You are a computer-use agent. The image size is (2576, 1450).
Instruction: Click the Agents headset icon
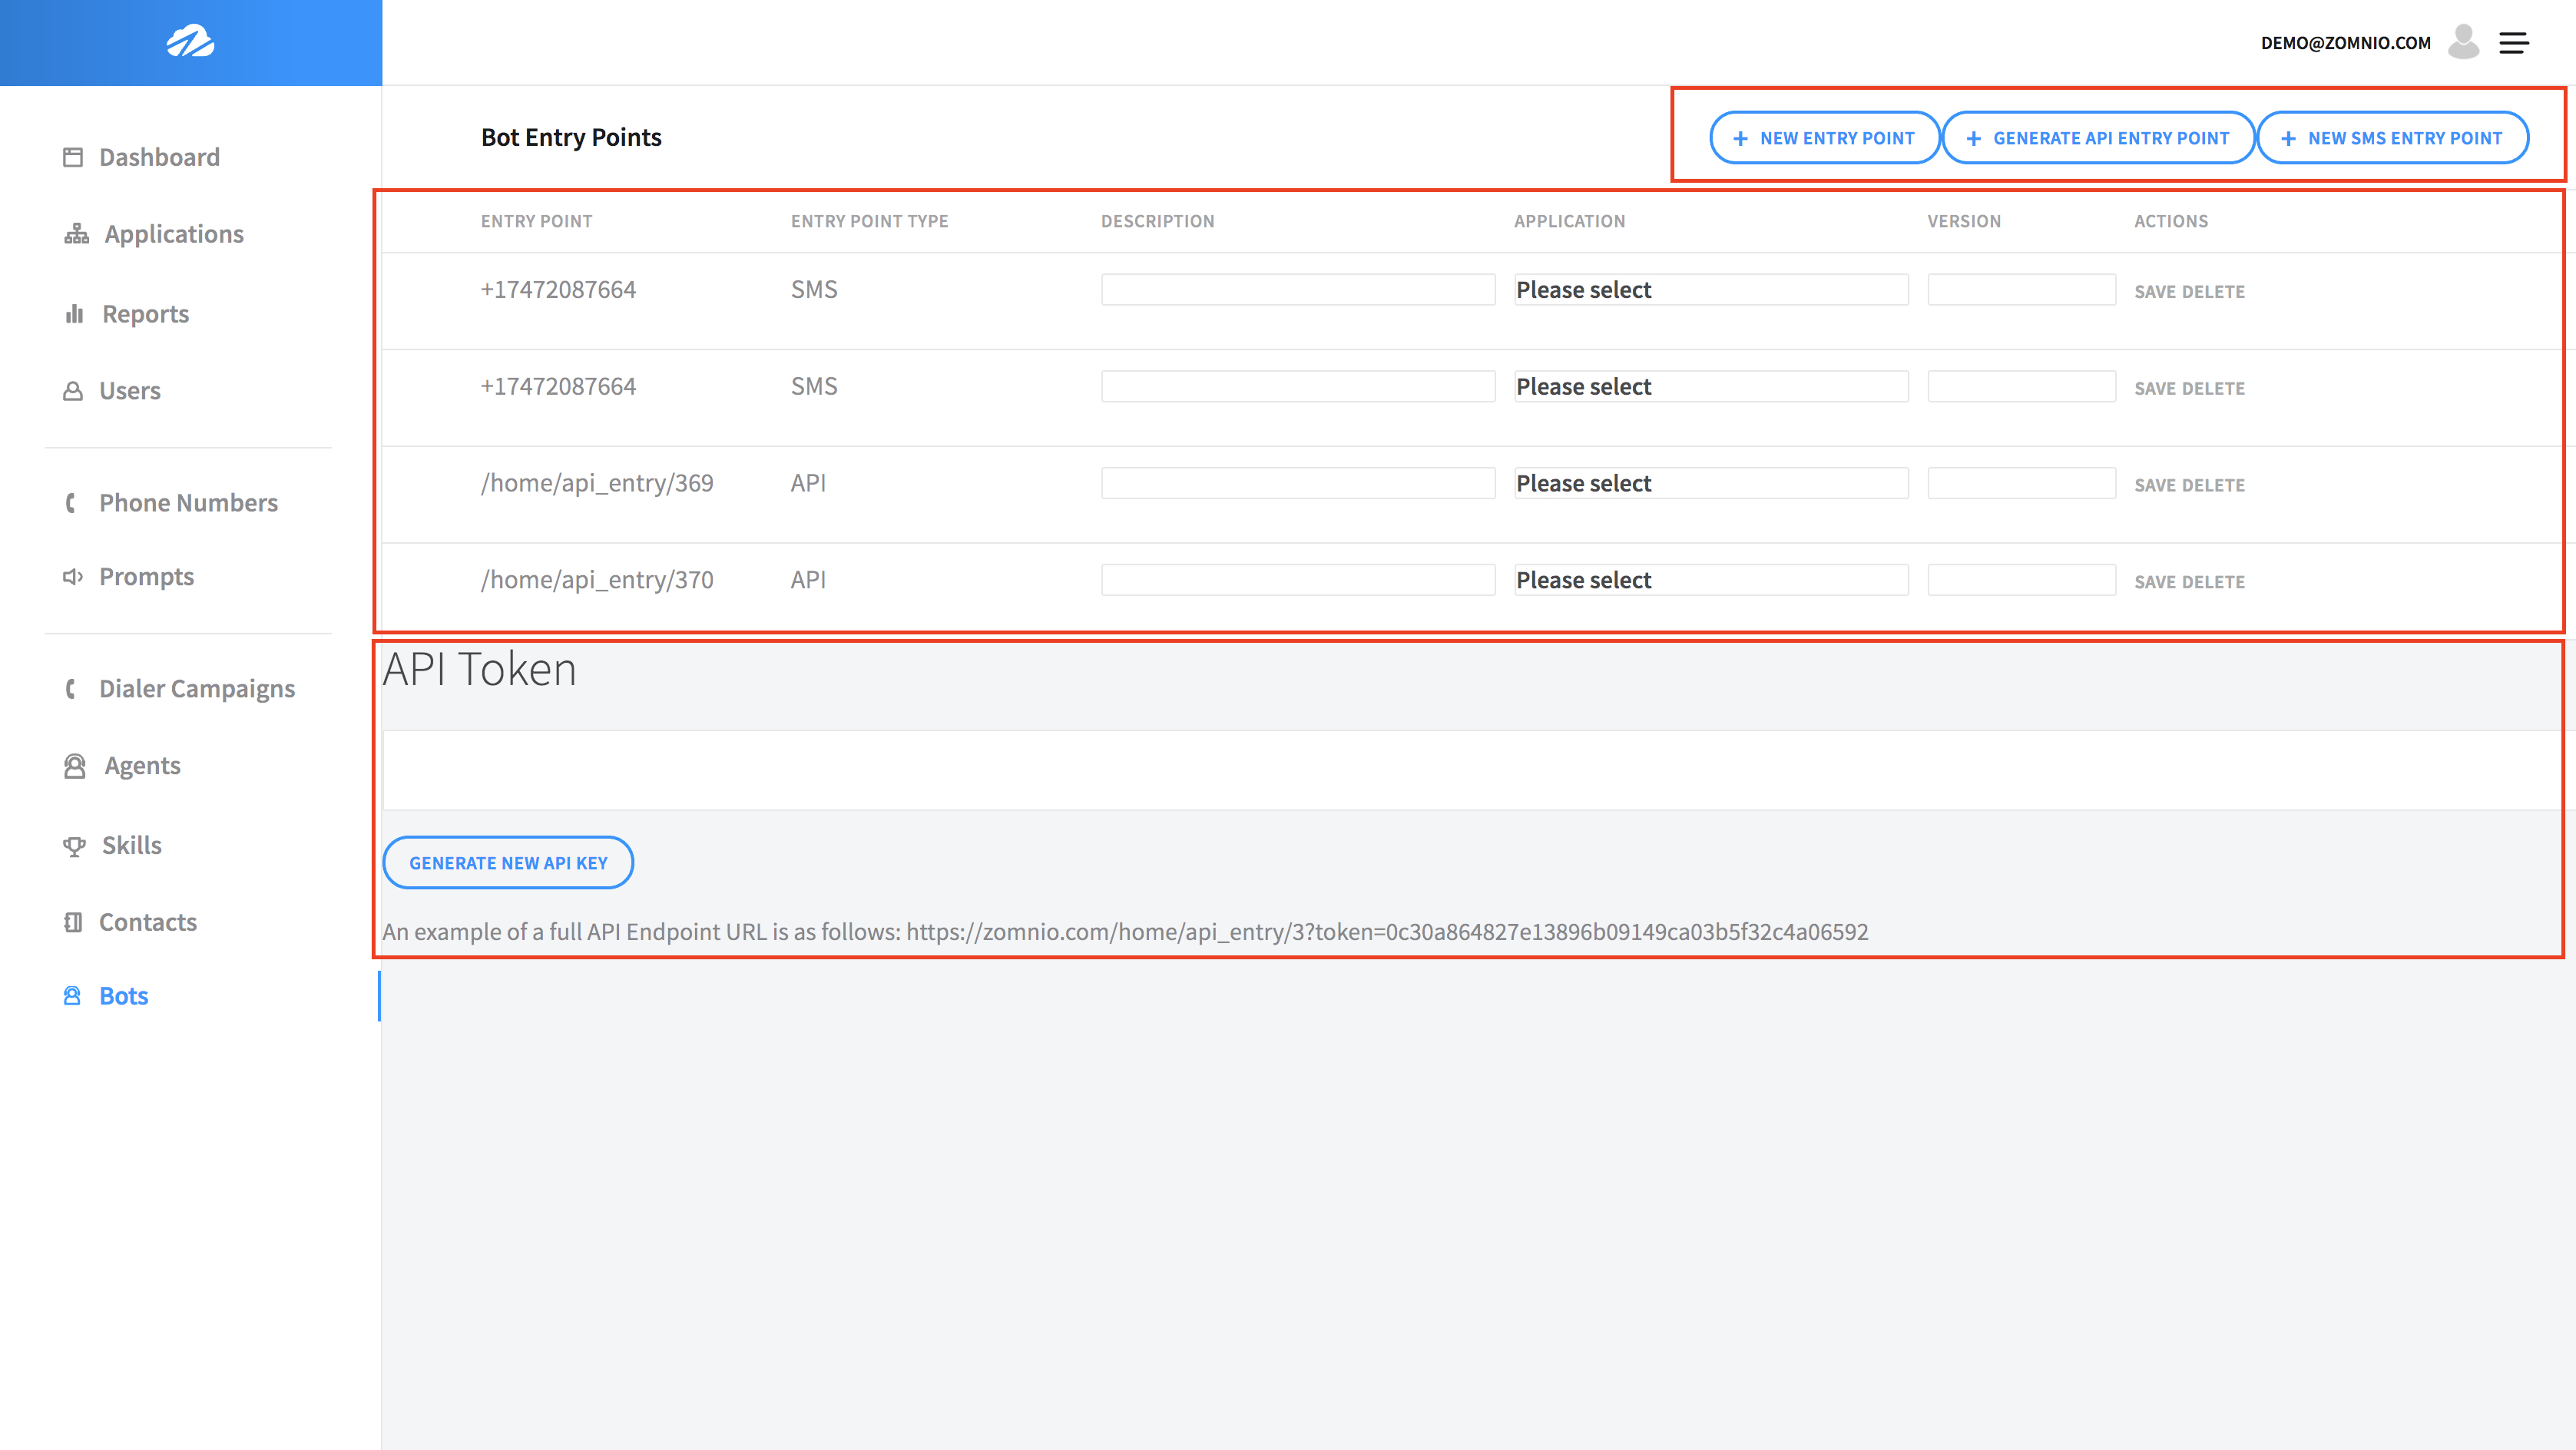75,766
